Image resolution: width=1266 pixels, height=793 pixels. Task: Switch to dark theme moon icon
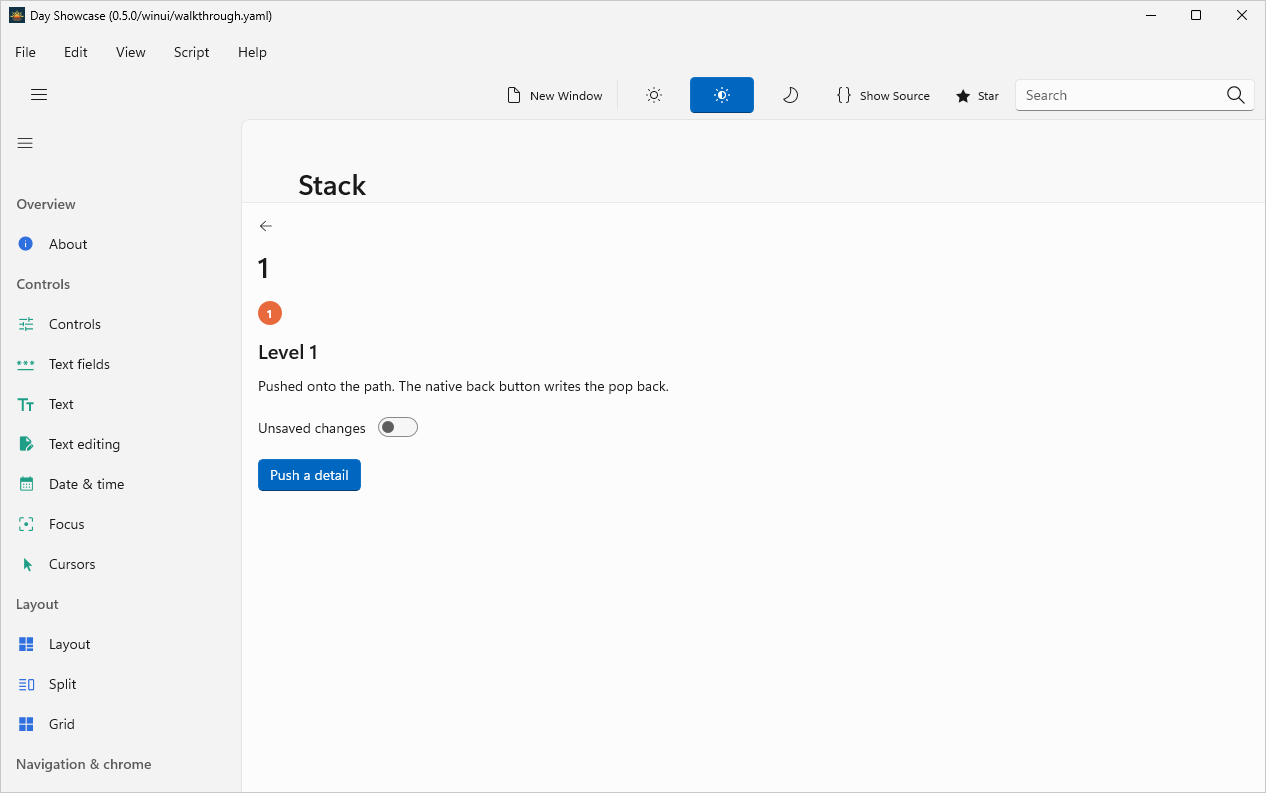[790, 95]
